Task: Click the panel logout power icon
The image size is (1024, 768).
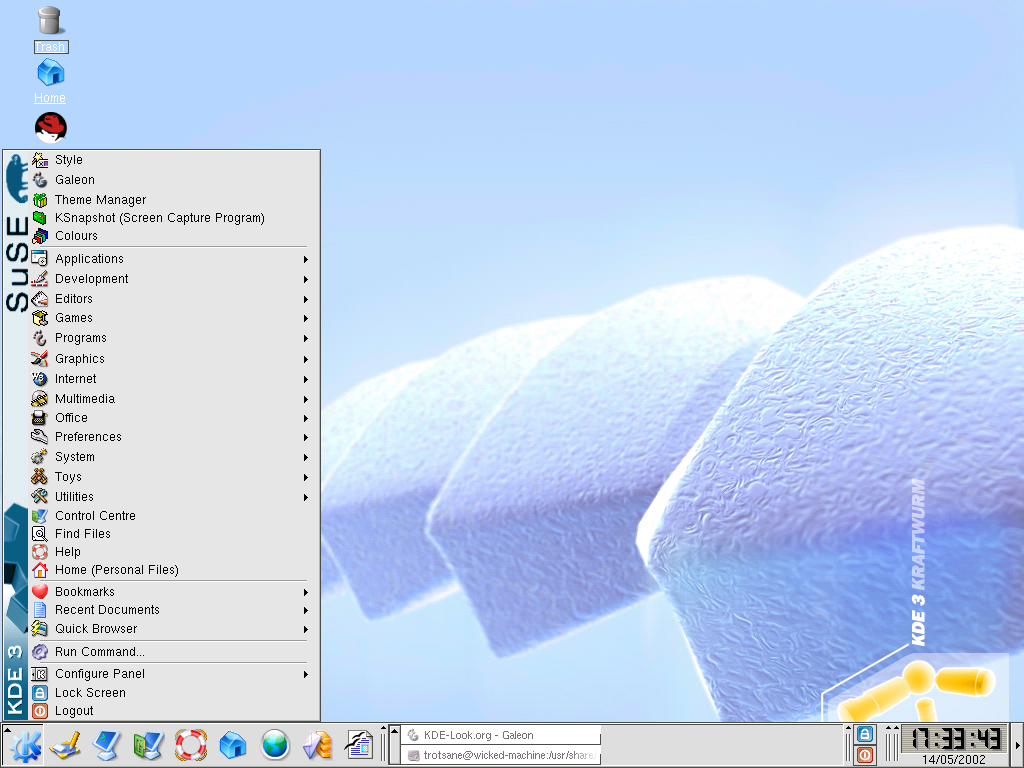Action: pyautogui.click(x=865, y=755)
